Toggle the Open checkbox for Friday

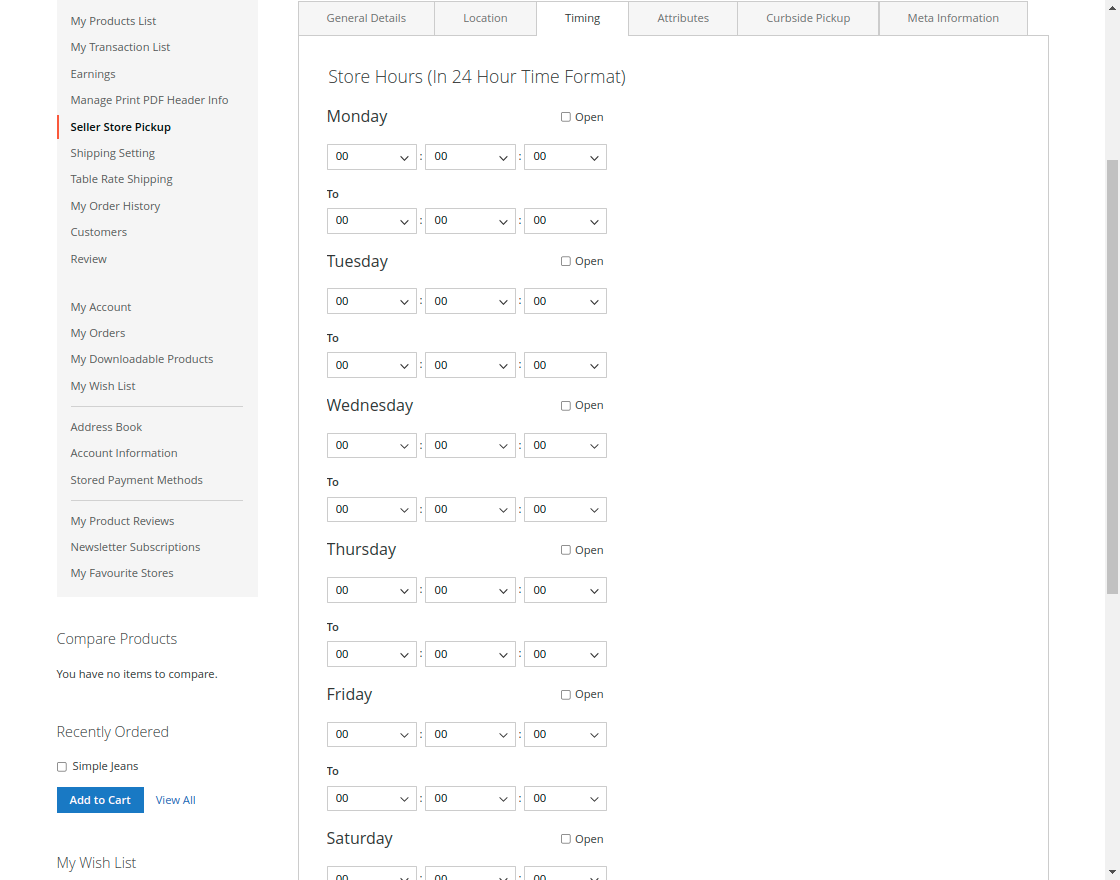coord(565,694)
